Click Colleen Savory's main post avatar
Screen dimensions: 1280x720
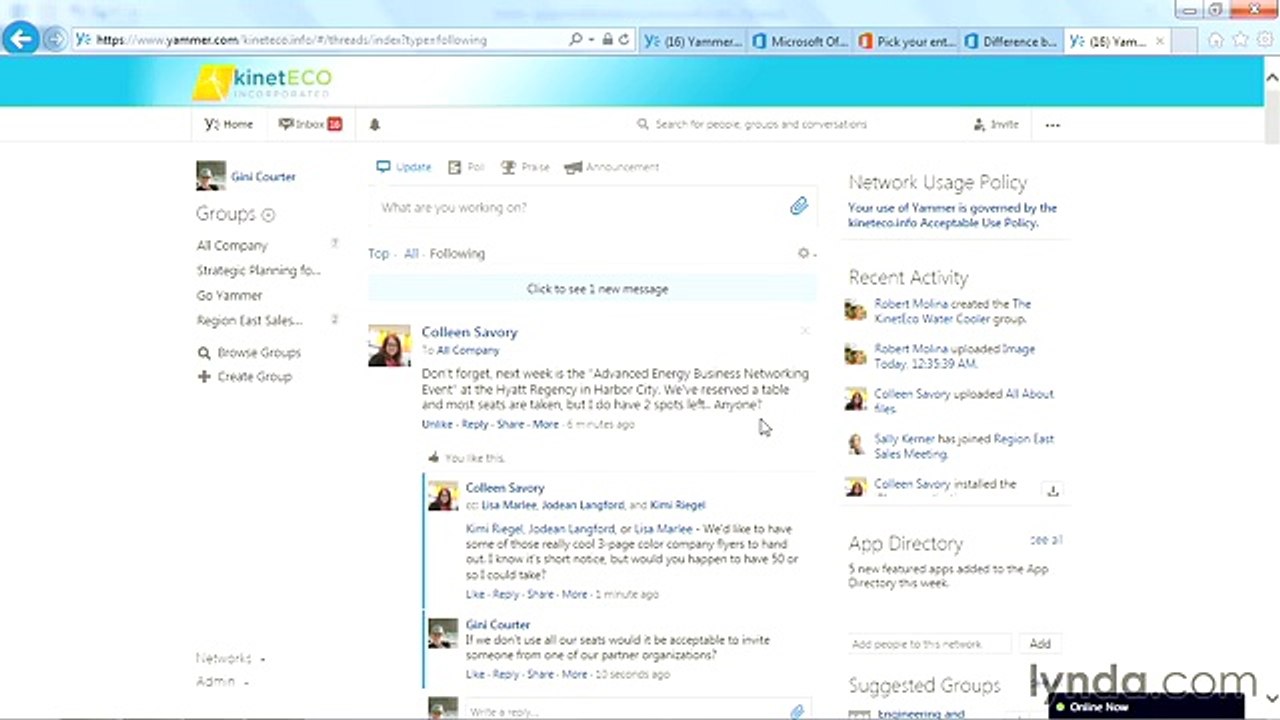click(x=389, y=345)
